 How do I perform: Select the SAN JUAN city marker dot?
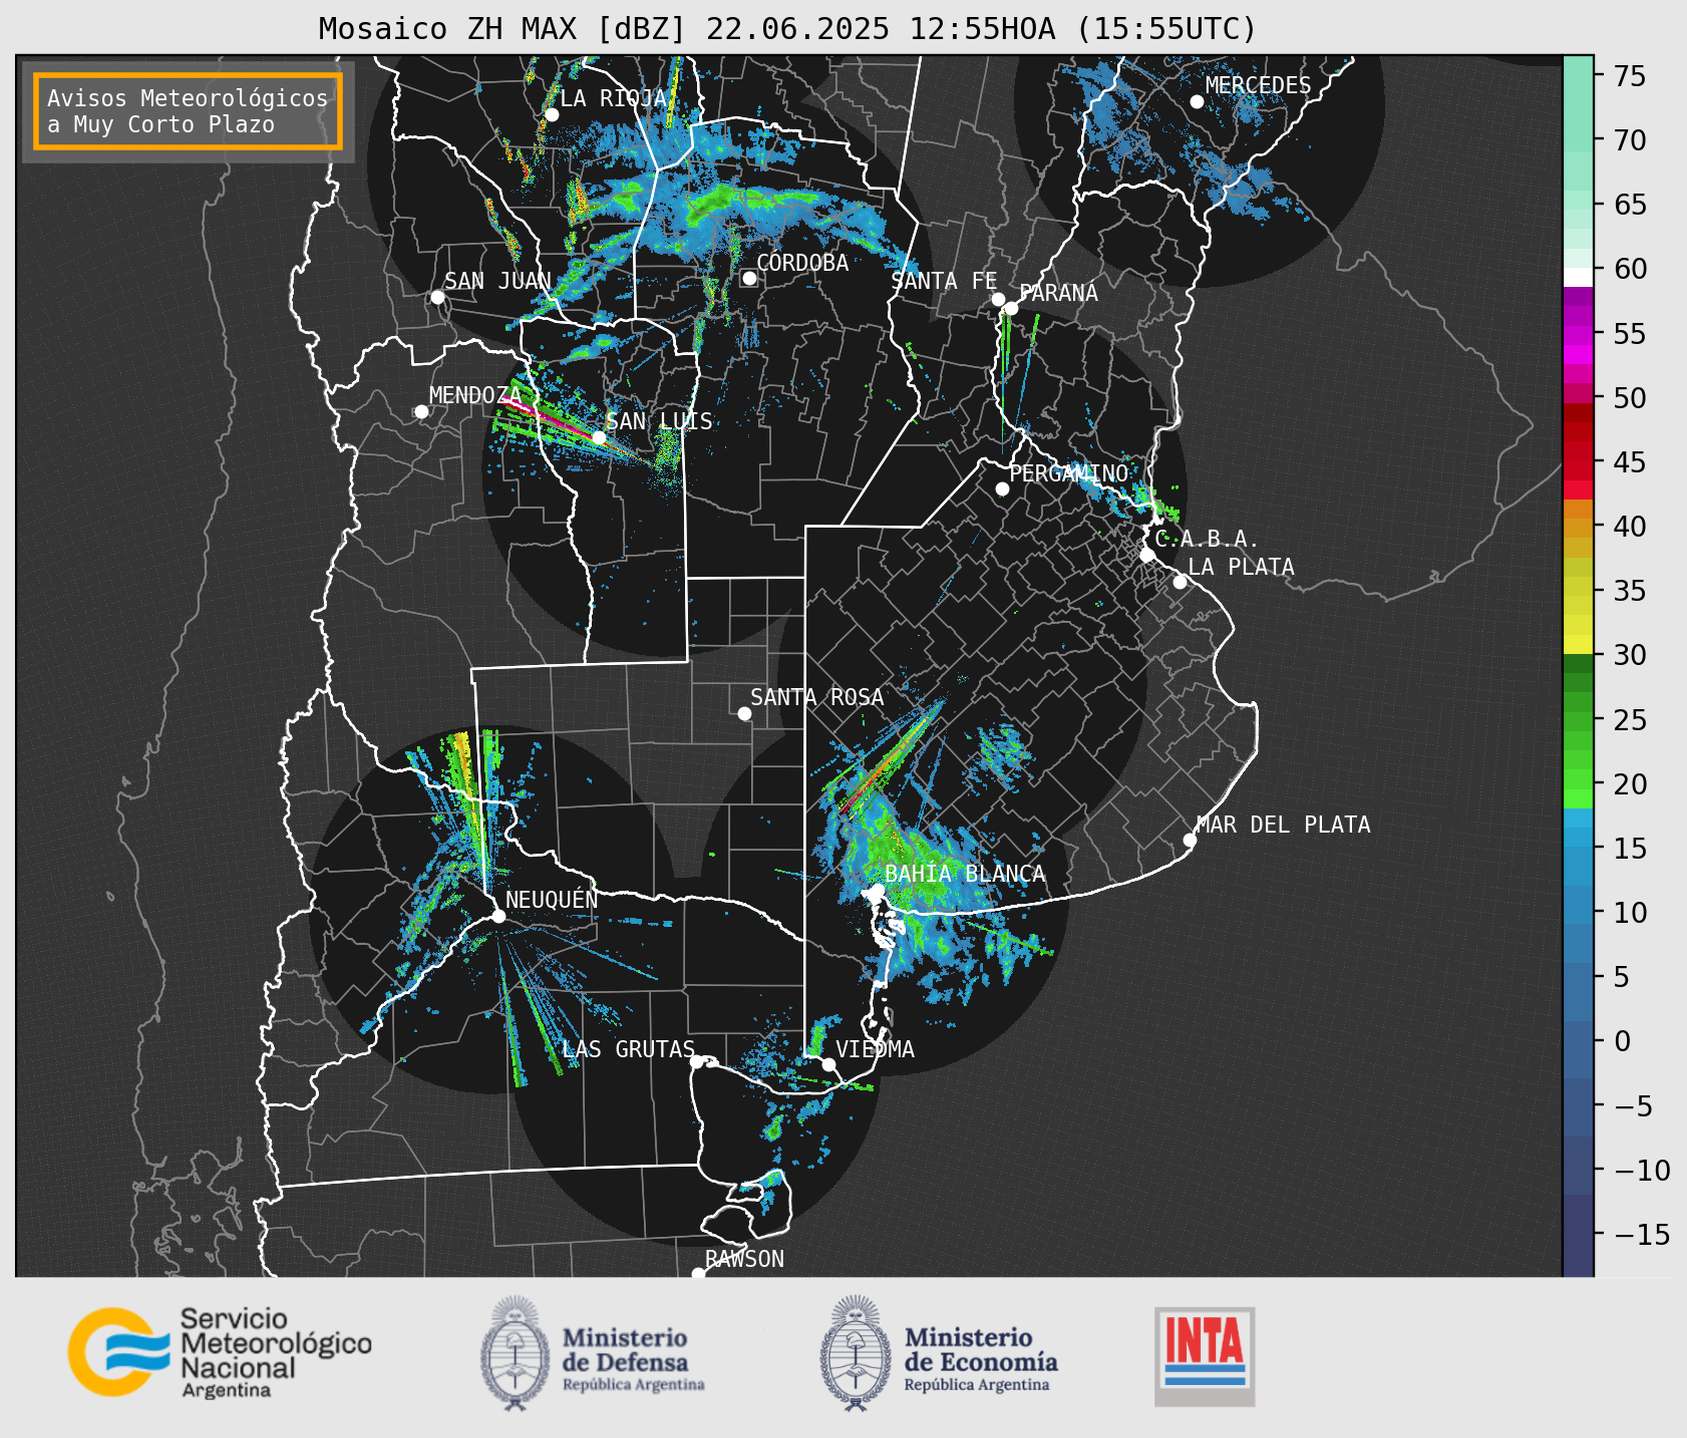(437, 297)
